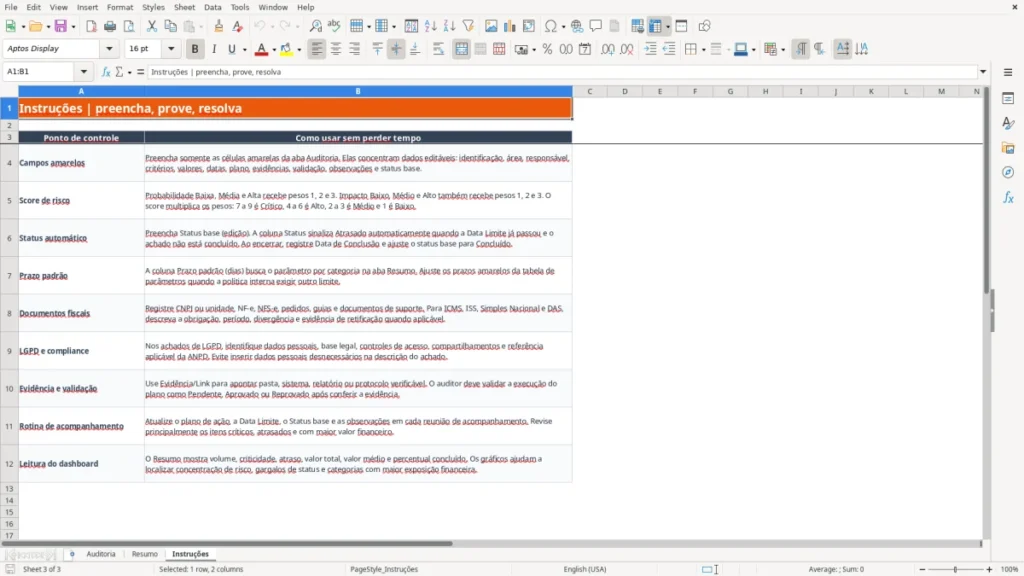This screenshot has width=1024, height=576.
Task: Toggle Freeze Rows and Columns
Action: click(655, 26)
